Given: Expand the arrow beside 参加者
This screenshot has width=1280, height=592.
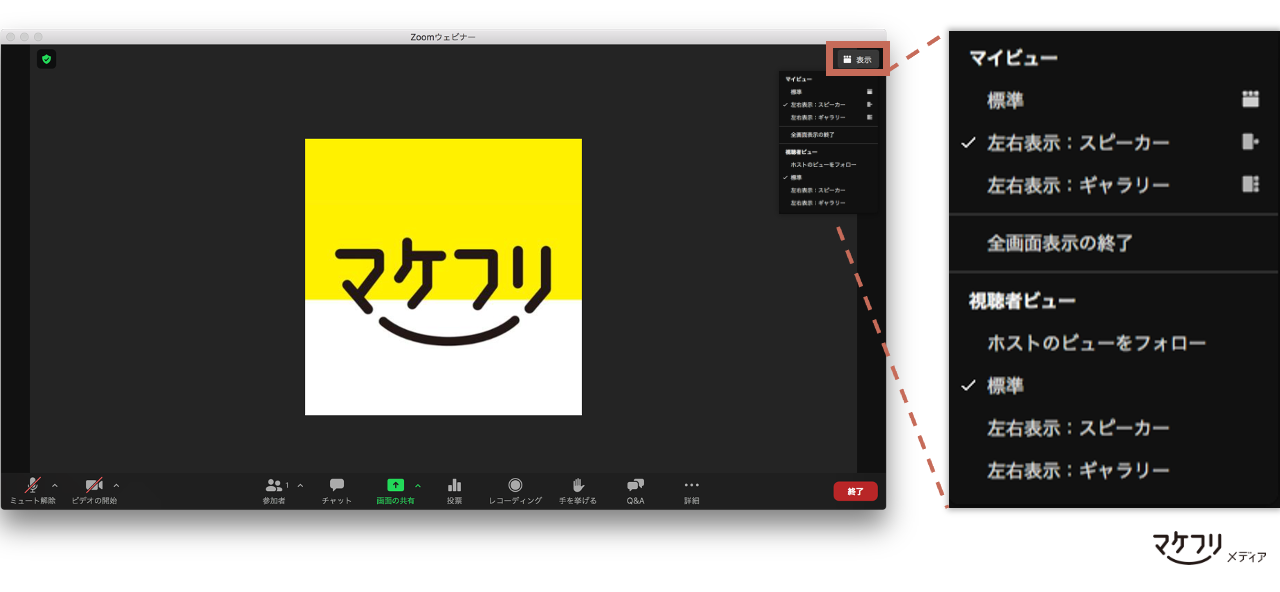Looking at the screenshot, I should 300,485.
